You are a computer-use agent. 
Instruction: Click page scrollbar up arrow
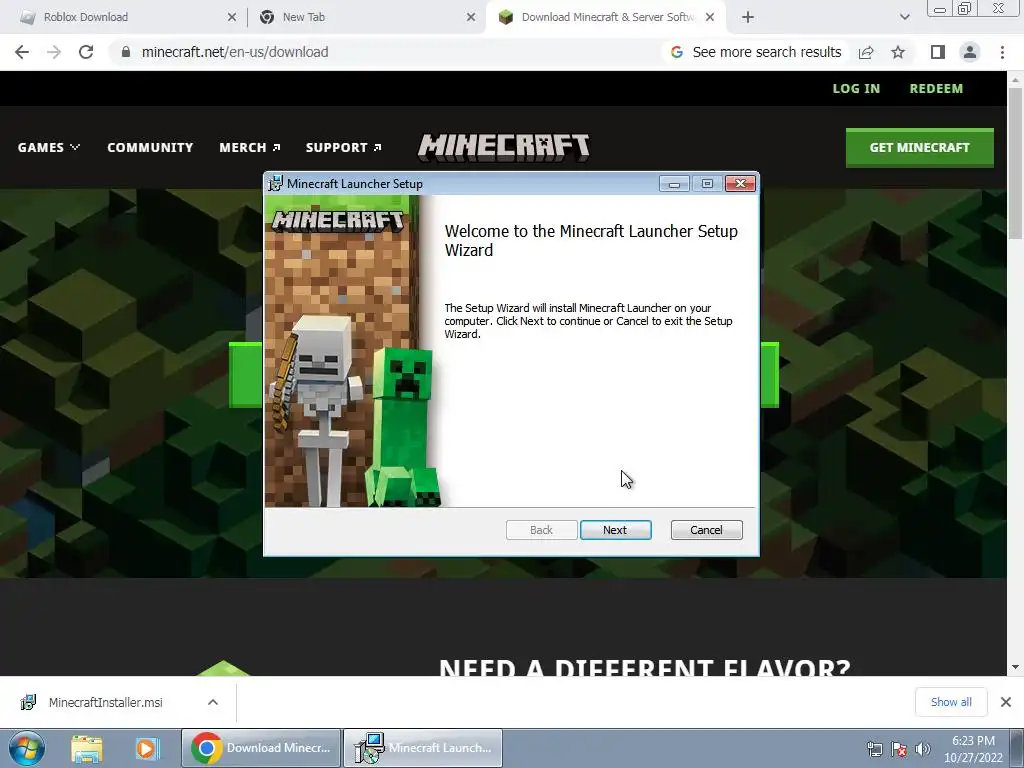coord(1016,80)
